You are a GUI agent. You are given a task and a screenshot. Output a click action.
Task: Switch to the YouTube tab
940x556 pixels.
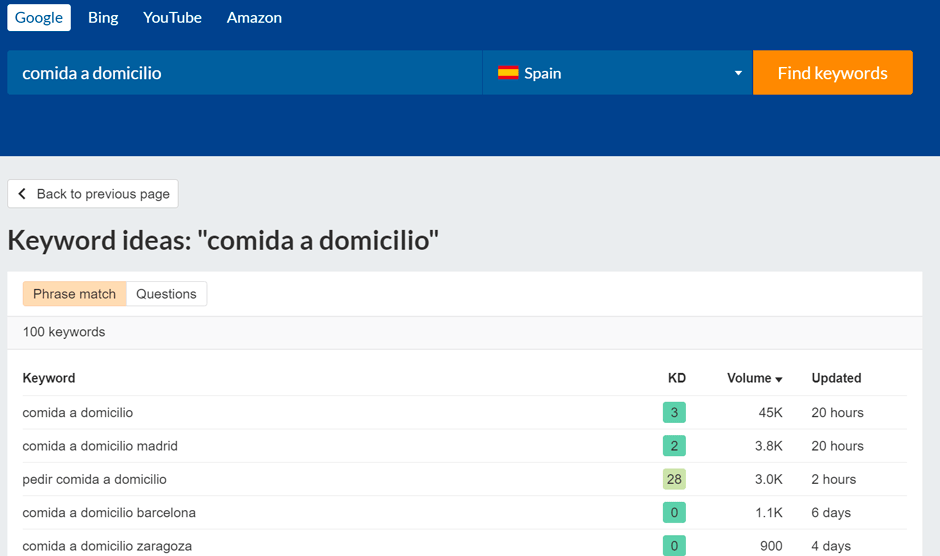172,17
